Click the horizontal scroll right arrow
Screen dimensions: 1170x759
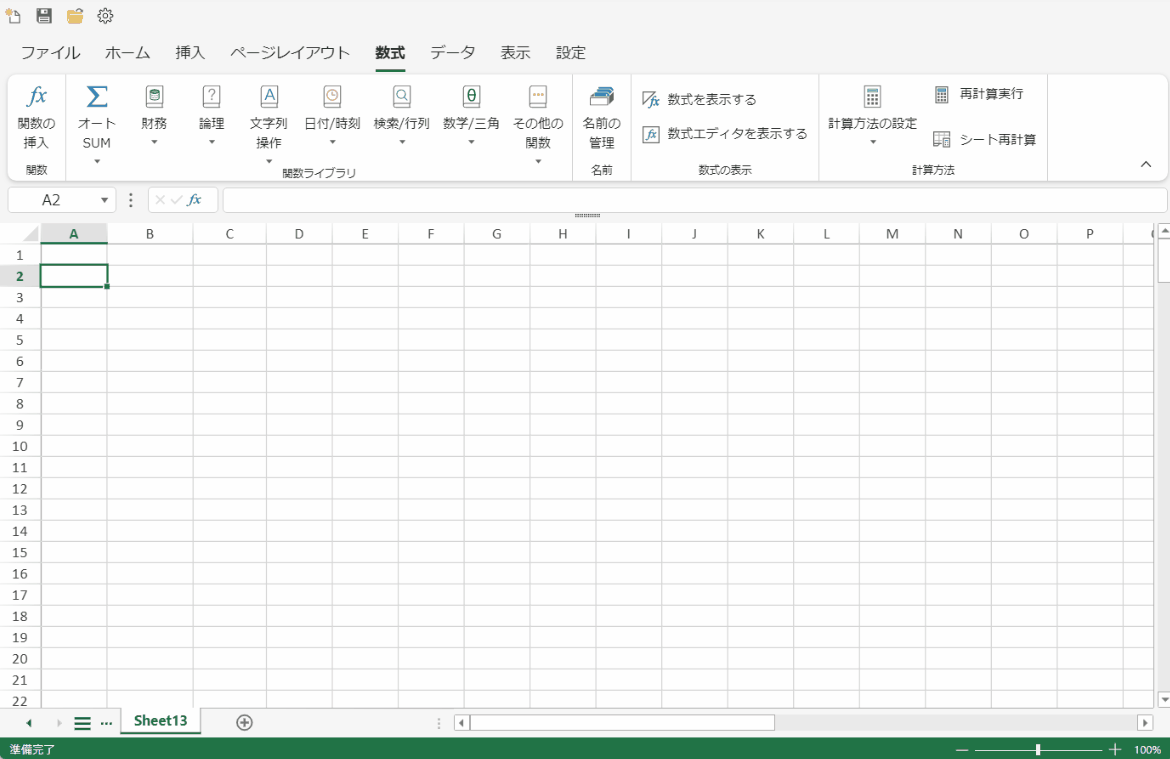pyautogui.click(x=1145, y=722)
